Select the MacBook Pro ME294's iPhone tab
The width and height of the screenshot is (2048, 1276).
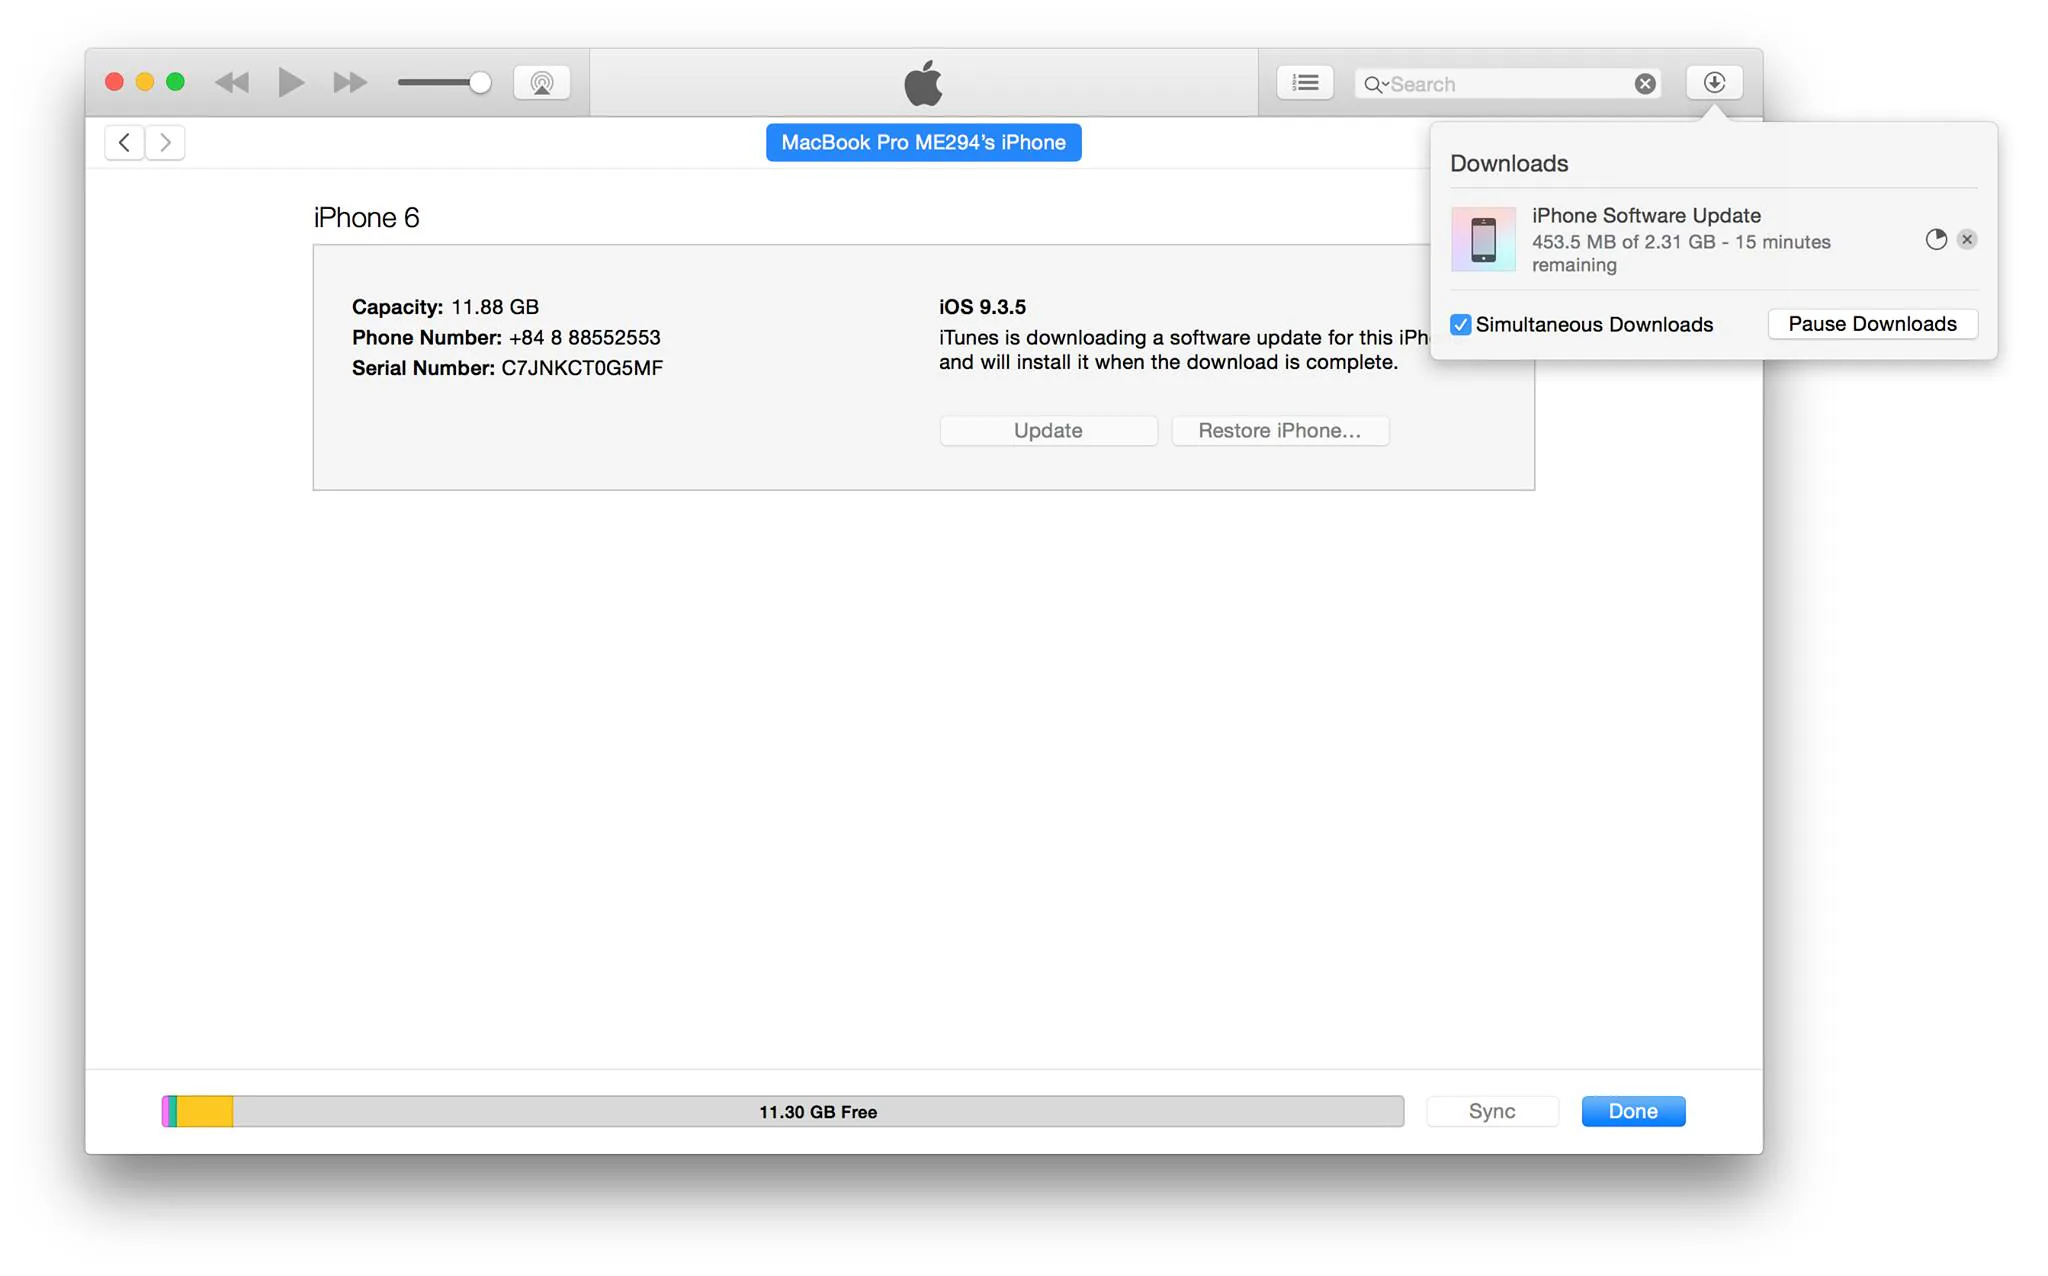click(x=923, y=143)
